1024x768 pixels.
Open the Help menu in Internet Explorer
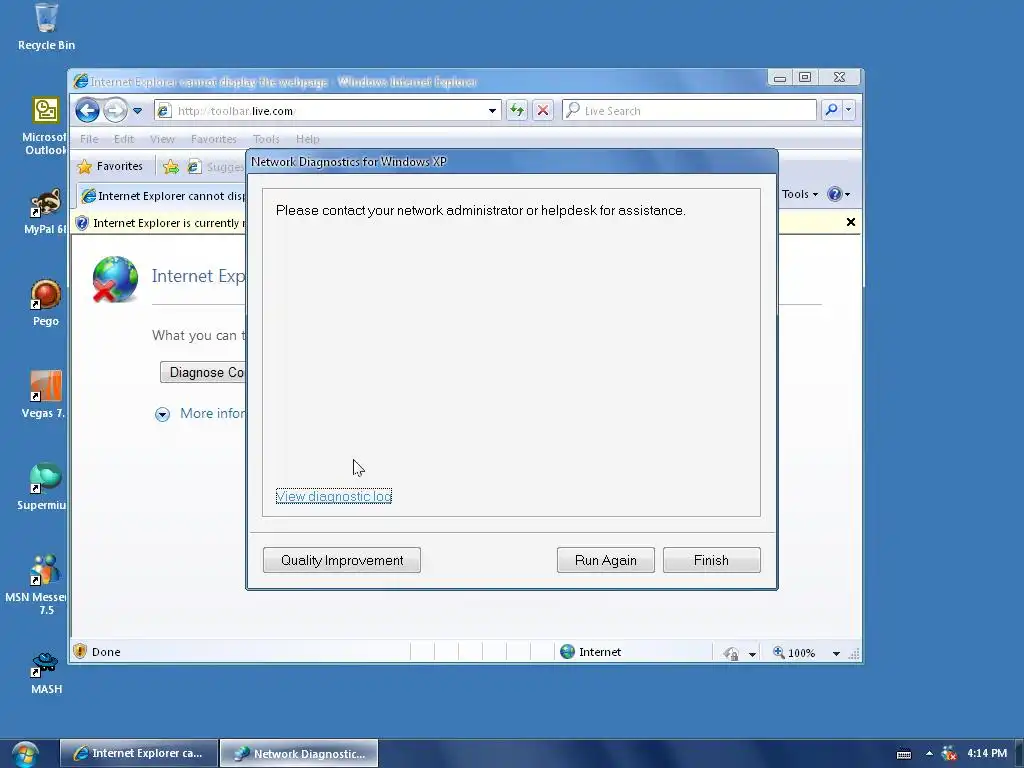(308, 139)
